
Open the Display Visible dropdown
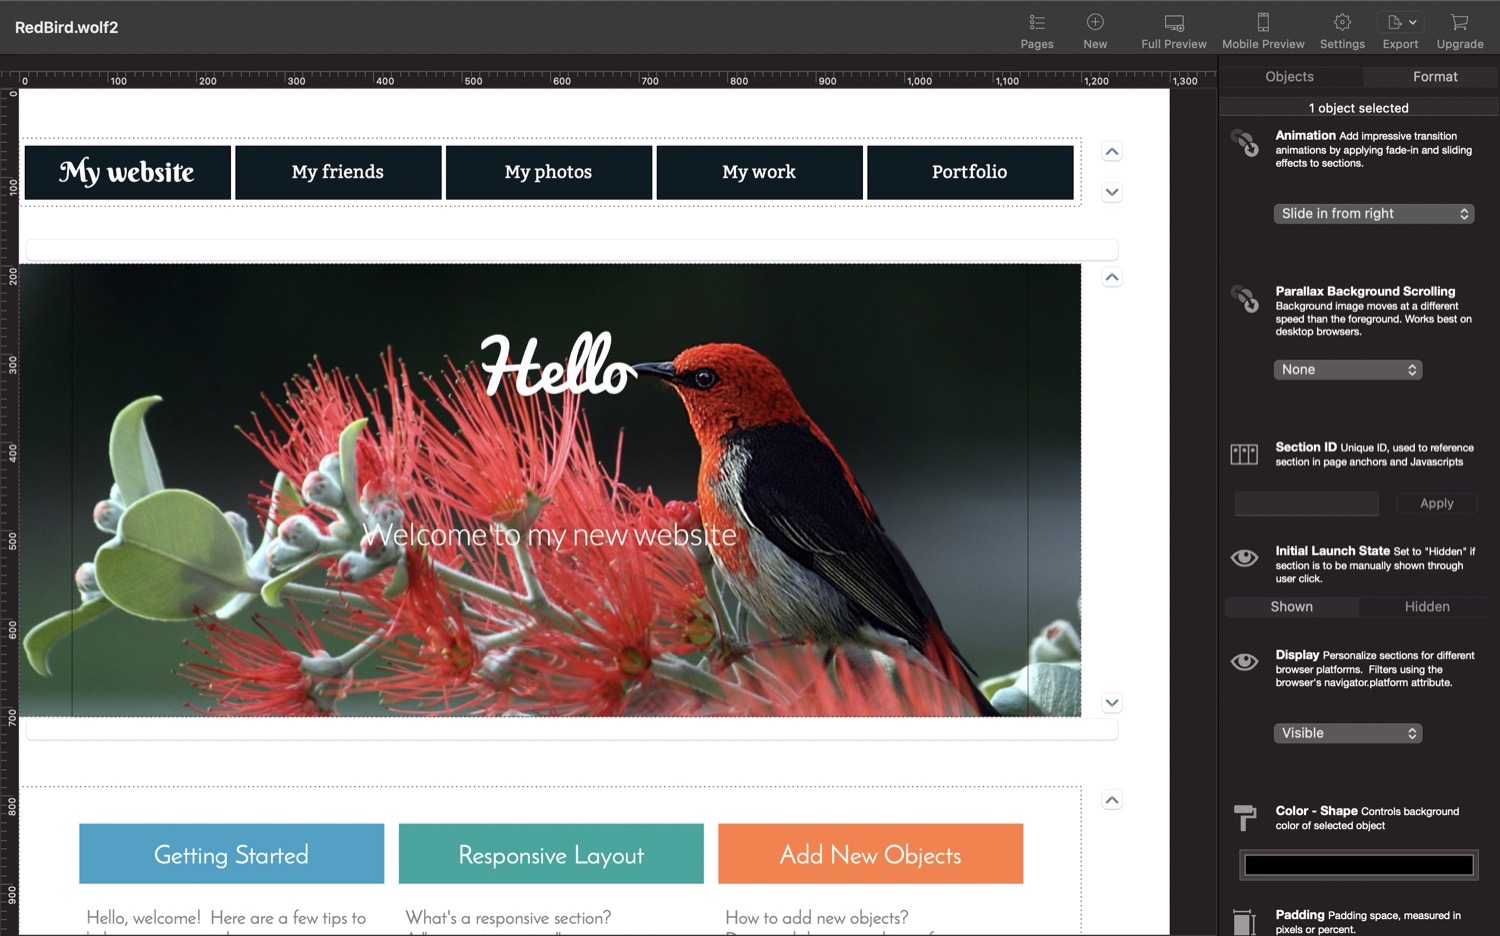click(1348, 734)
